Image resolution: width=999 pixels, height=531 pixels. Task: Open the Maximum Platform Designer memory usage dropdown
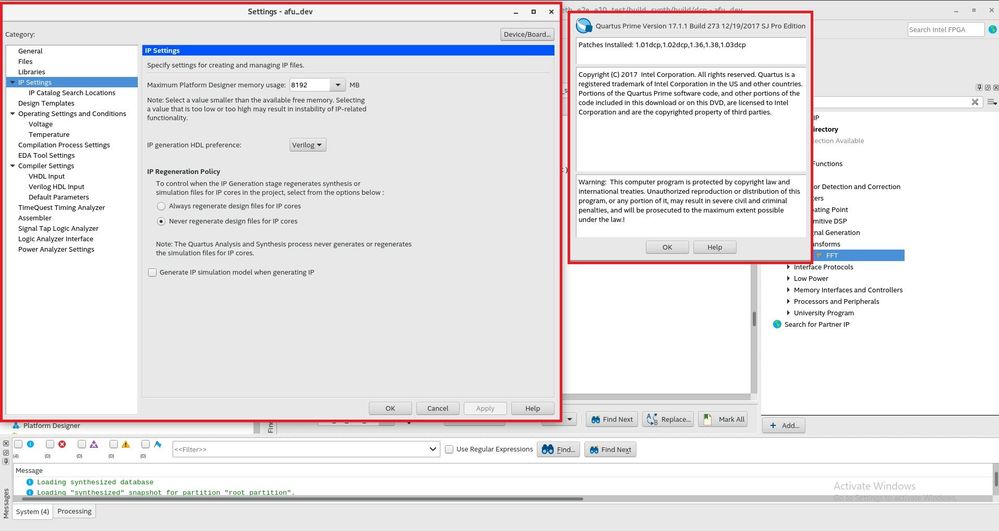[x=338, y=85]
